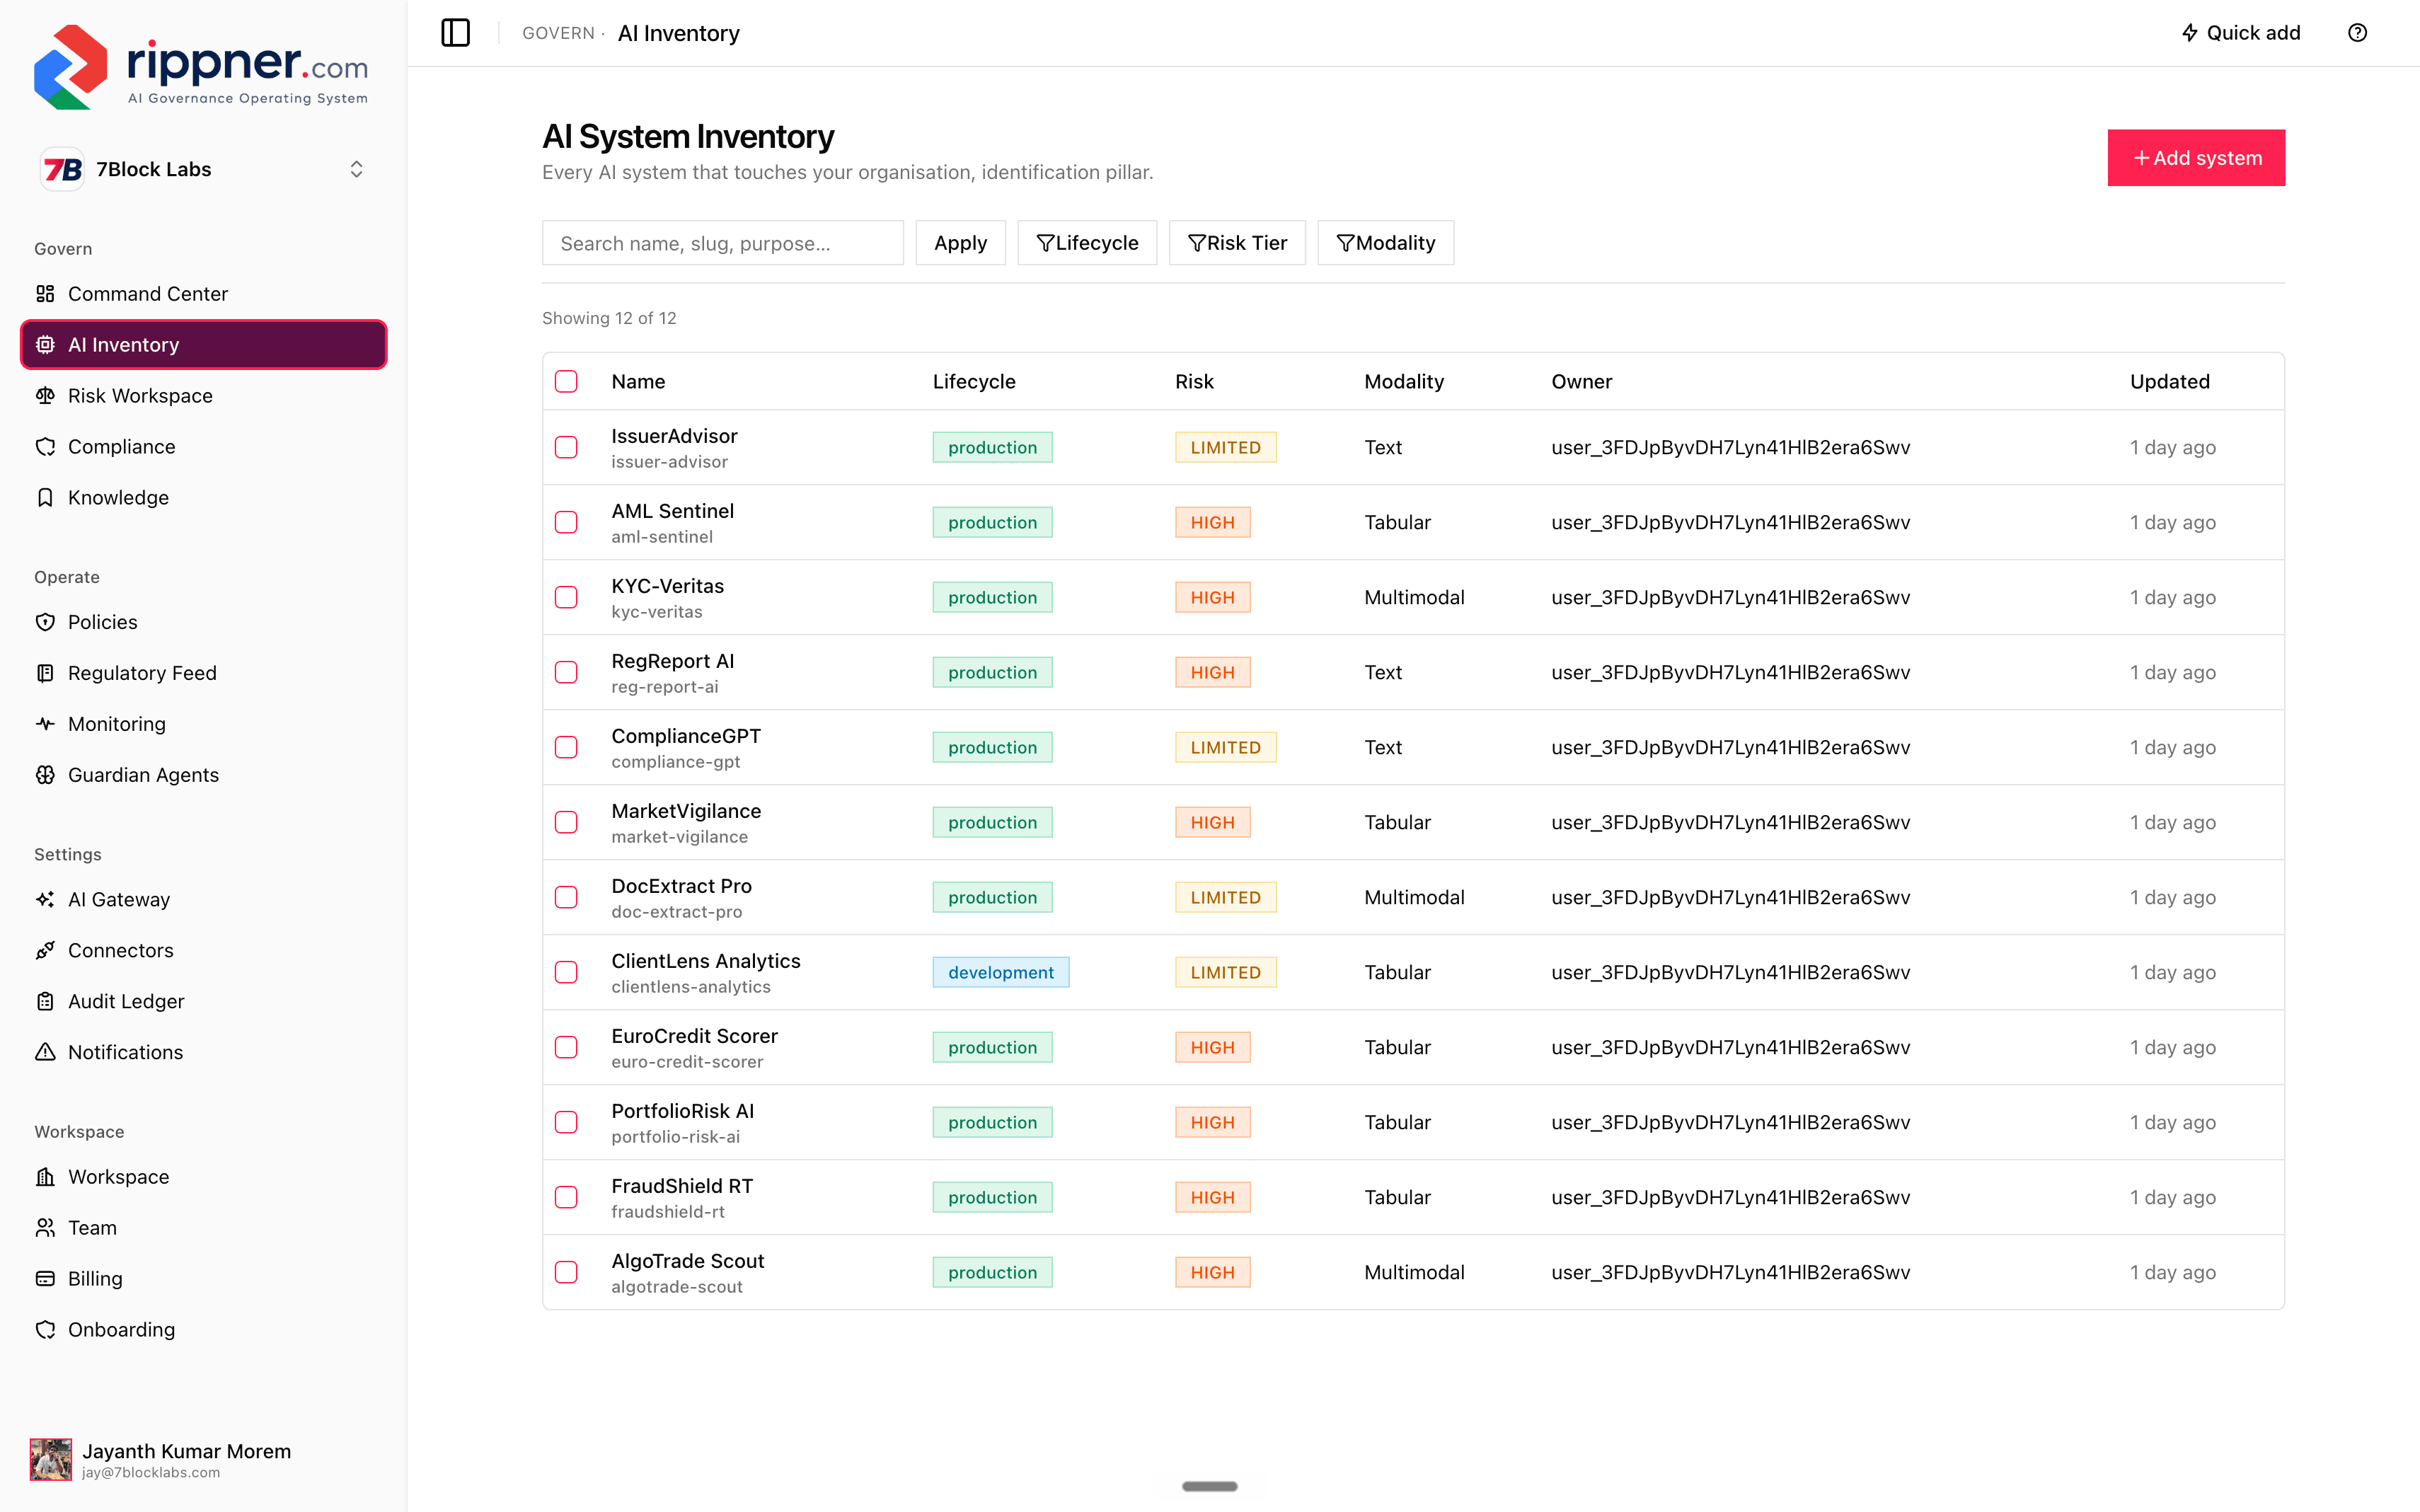The height and width of the screenshot is (1512, 2420).
Task: Open the EuroCredit Scorer system link
Action: 694,1036
